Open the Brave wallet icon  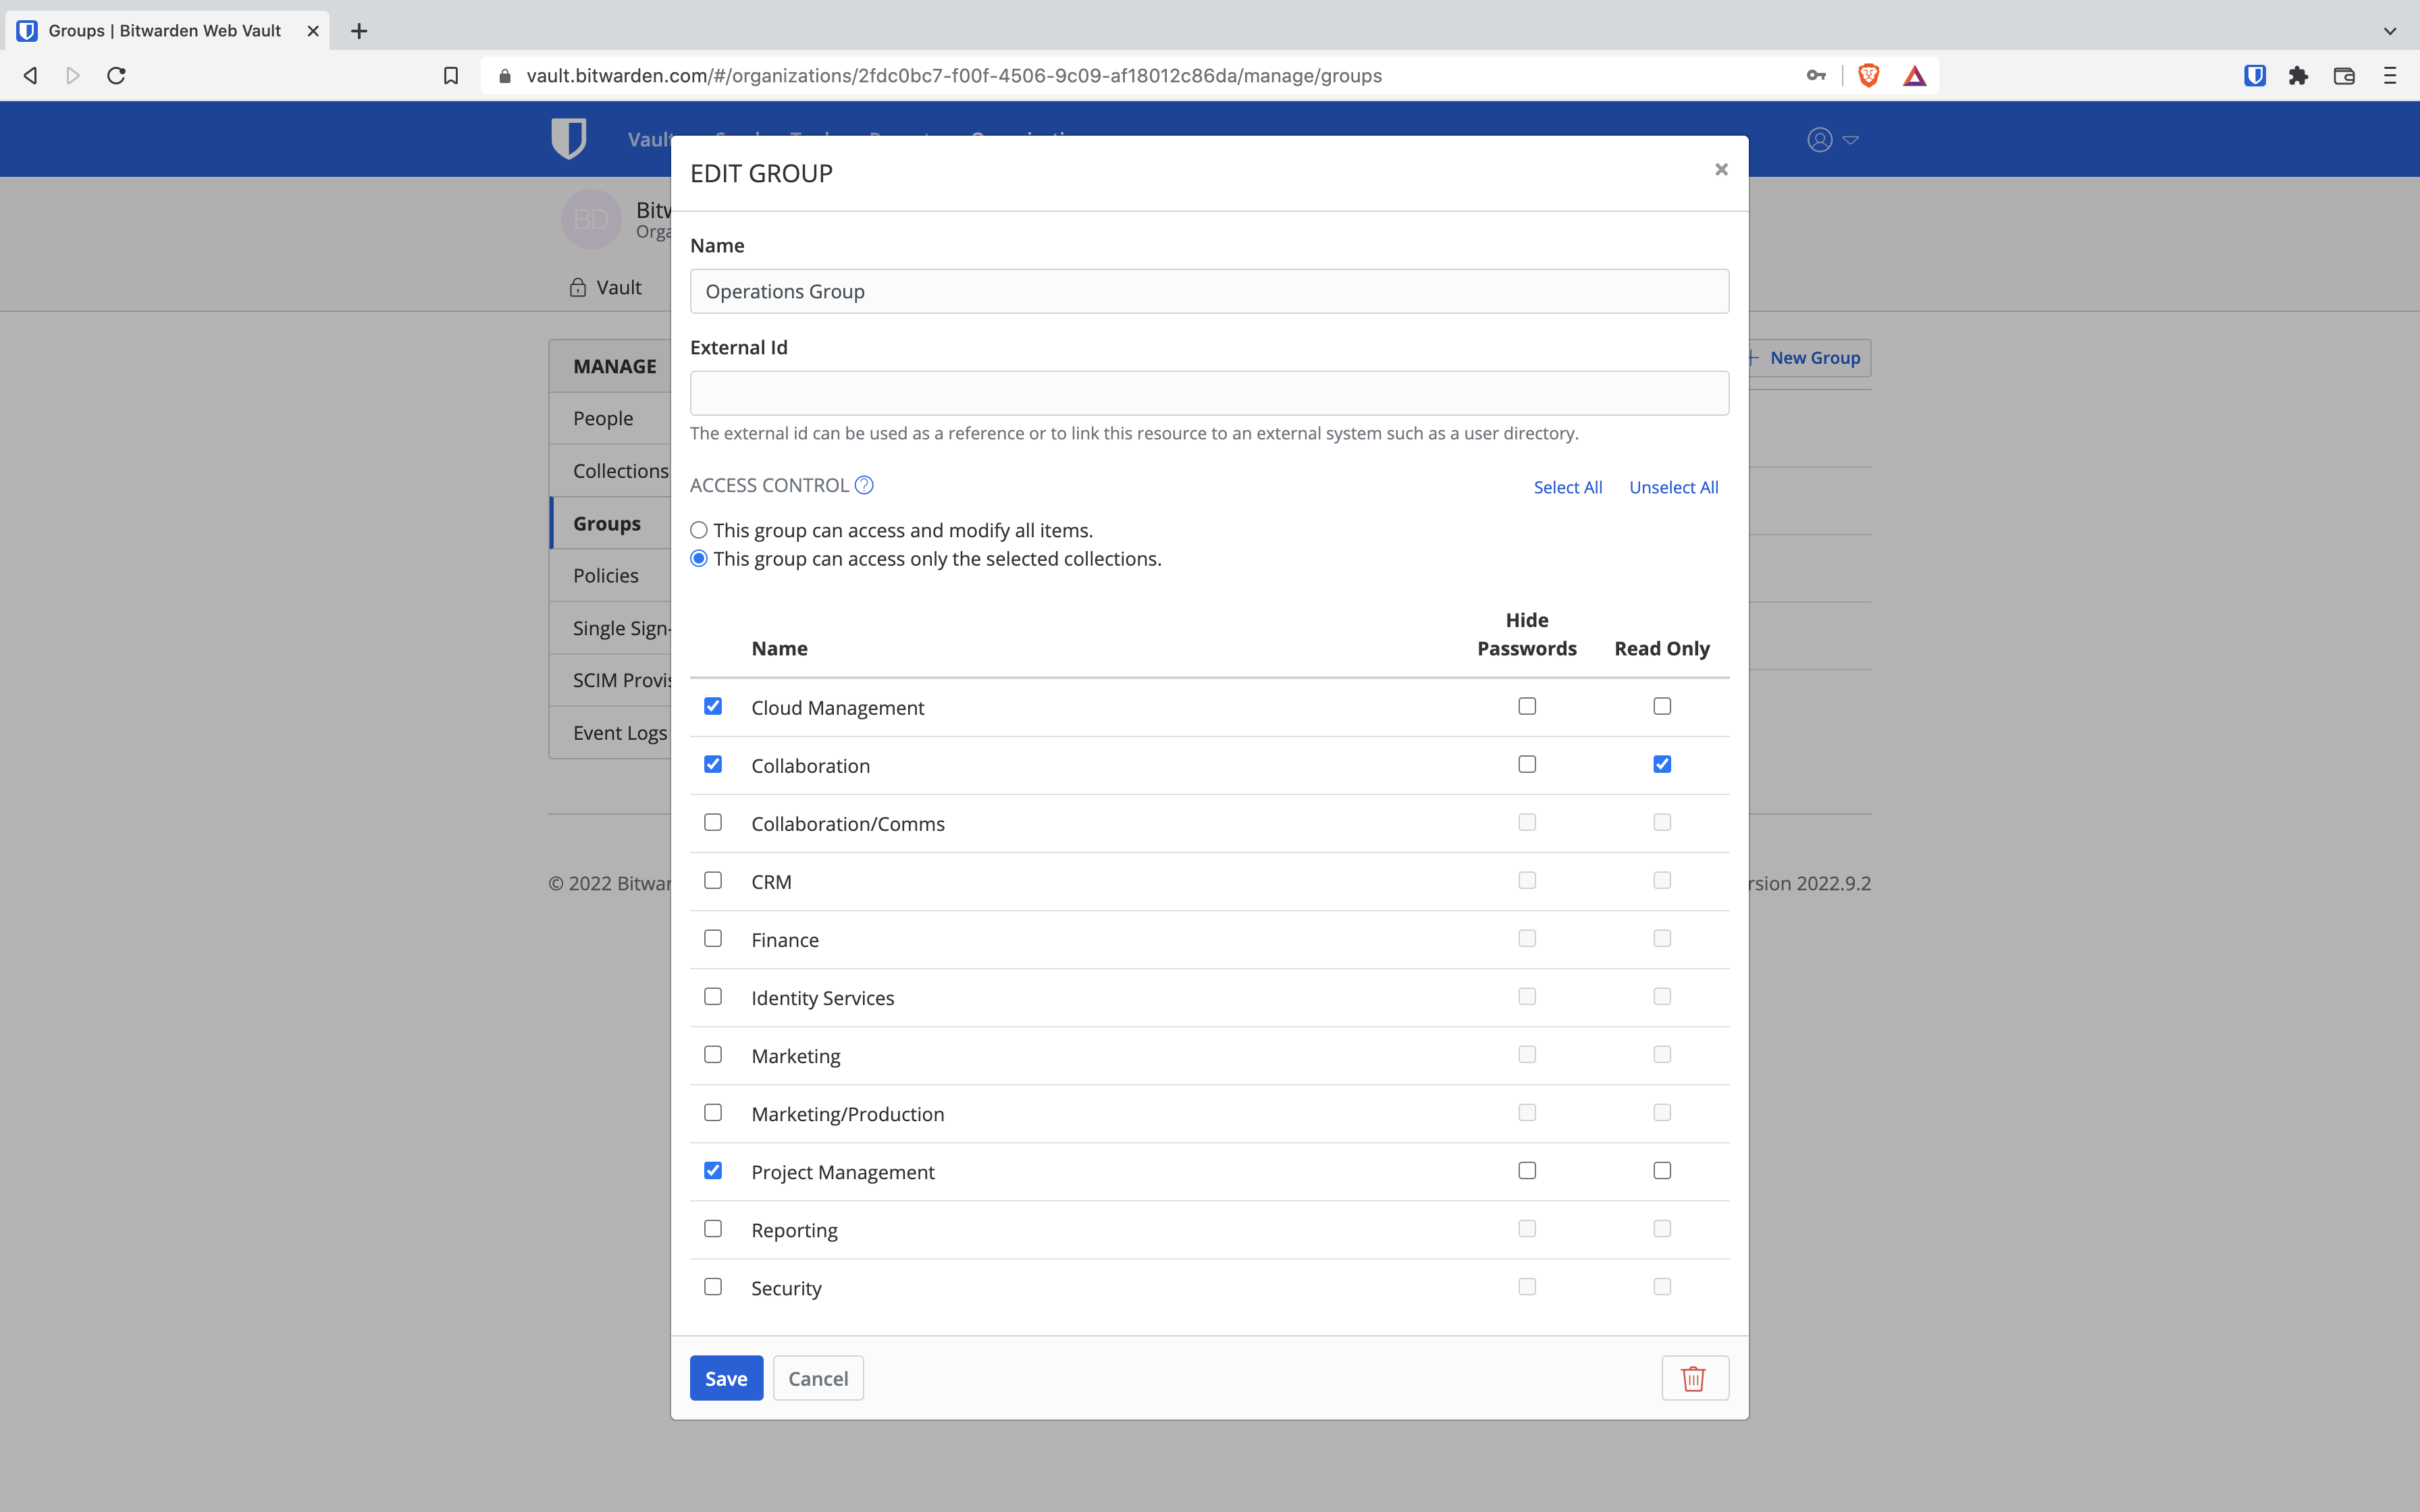[2343, 76]
